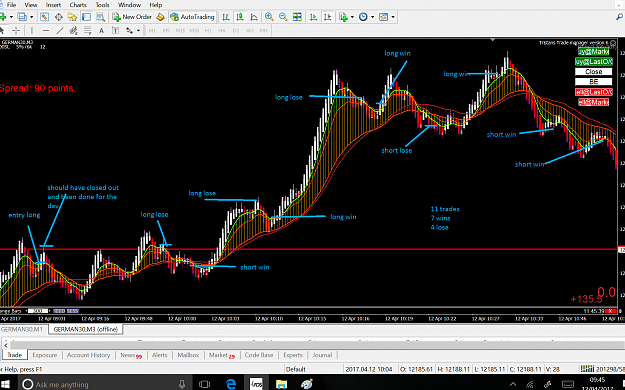625x390 pixels.
Task: Launch MetaEditor via the yellow book icon
Action: (x=160, y=17)
